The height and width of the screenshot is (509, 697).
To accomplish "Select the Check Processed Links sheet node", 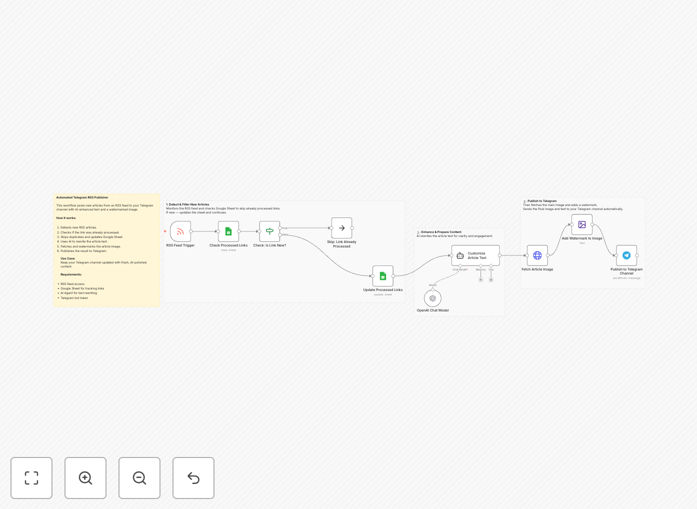I will pos(228,231).
